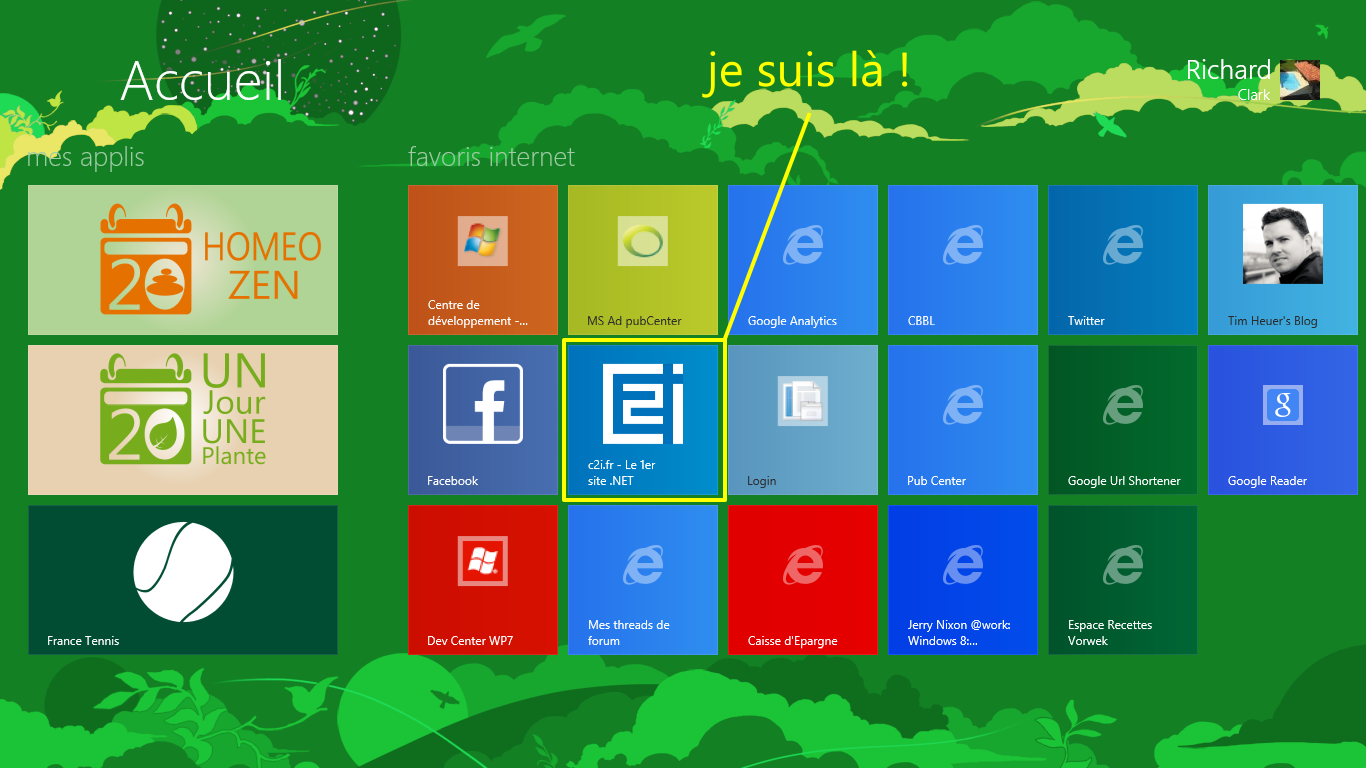1366x768 pixels.
Task: Click the 'favoris internet' group heading
Action: click(x=492, y=157)
